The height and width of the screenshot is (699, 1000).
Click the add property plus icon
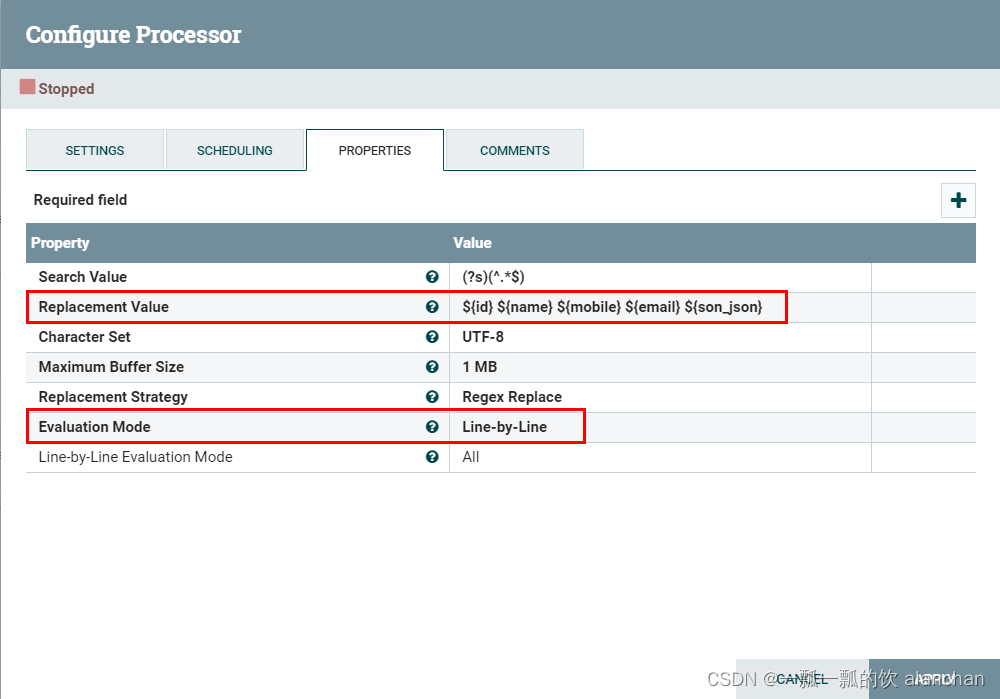958,200
